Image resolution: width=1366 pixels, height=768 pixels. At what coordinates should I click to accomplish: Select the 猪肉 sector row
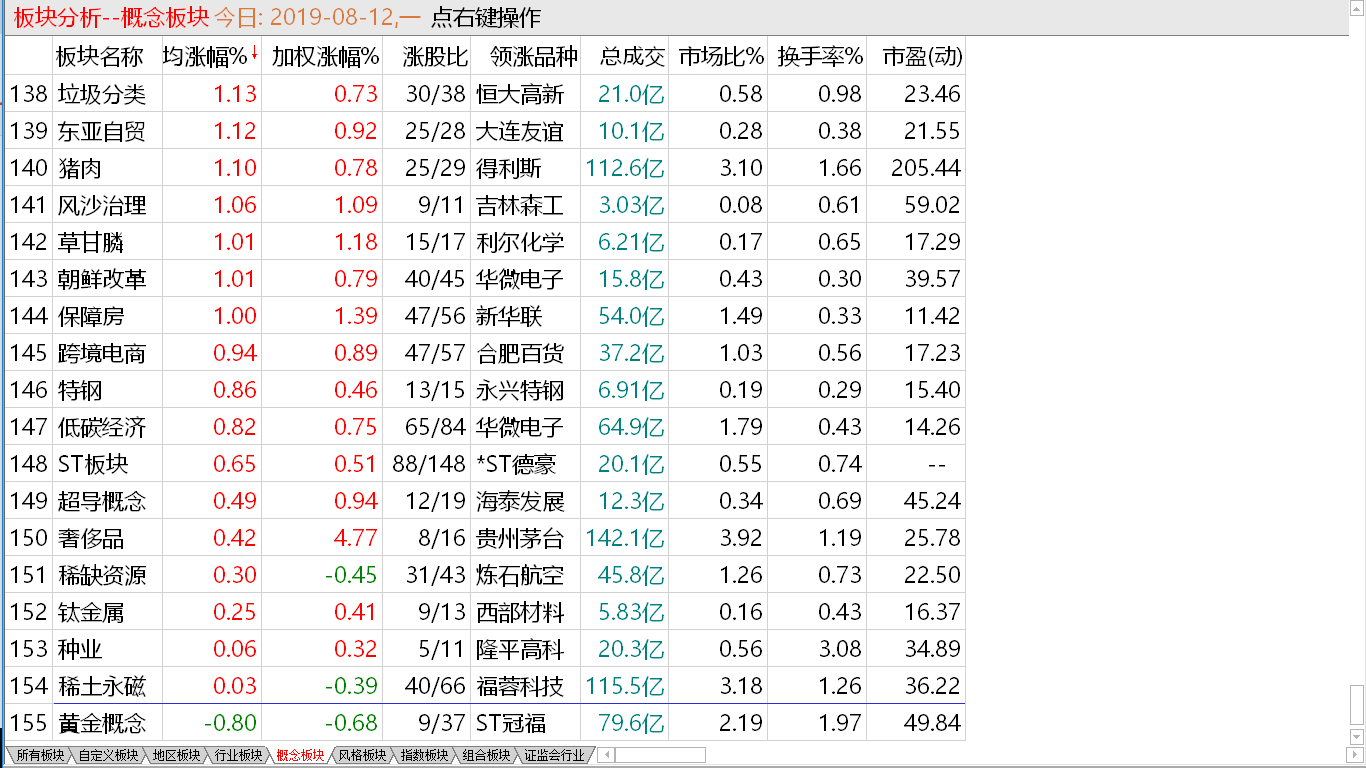tap(485, 168)
